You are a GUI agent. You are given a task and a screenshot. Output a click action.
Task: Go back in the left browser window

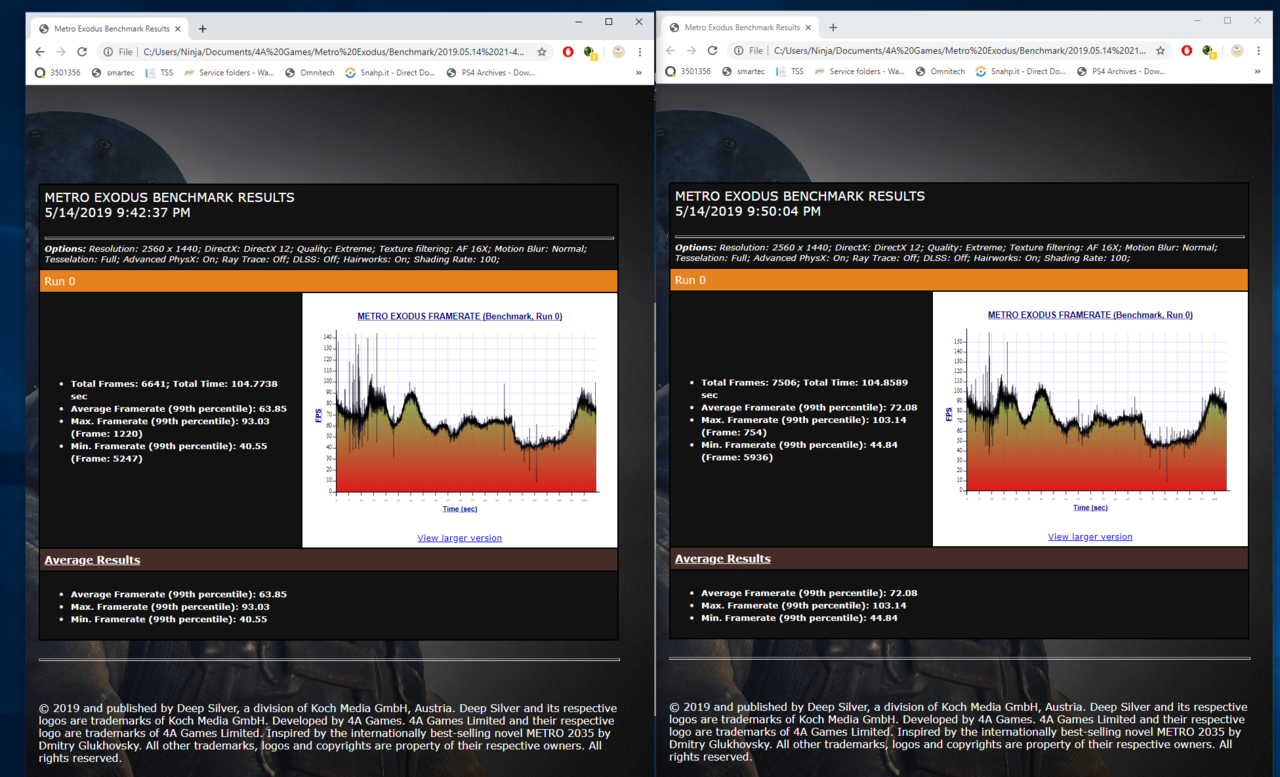[x=40, y=52]
